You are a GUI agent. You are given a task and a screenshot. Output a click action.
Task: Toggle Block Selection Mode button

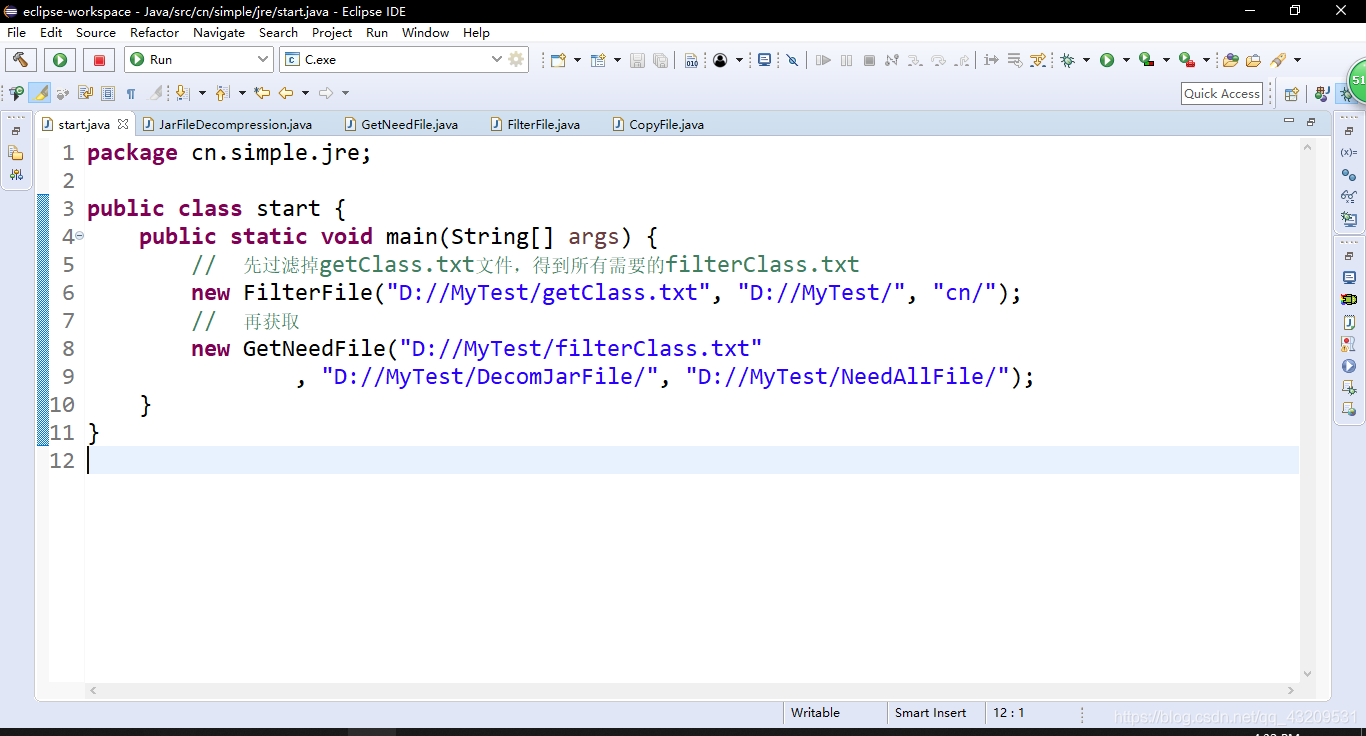point(107,93)
